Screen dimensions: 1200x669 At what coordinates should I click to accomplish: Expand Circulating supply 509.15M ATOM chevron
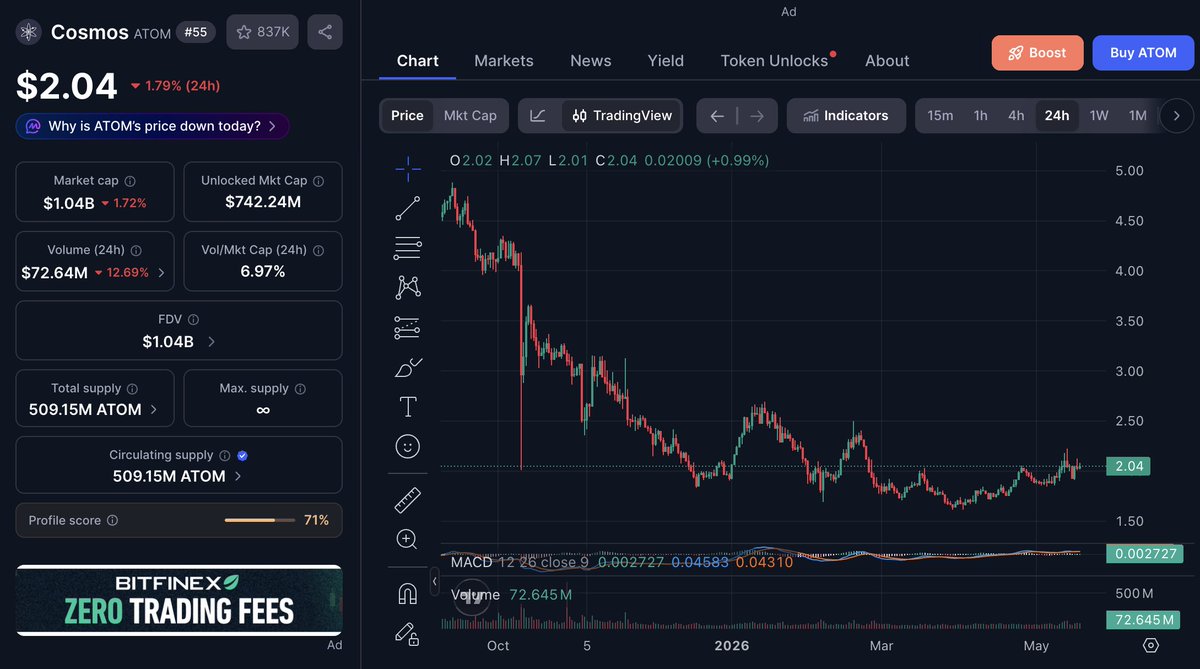pos(237,477)
